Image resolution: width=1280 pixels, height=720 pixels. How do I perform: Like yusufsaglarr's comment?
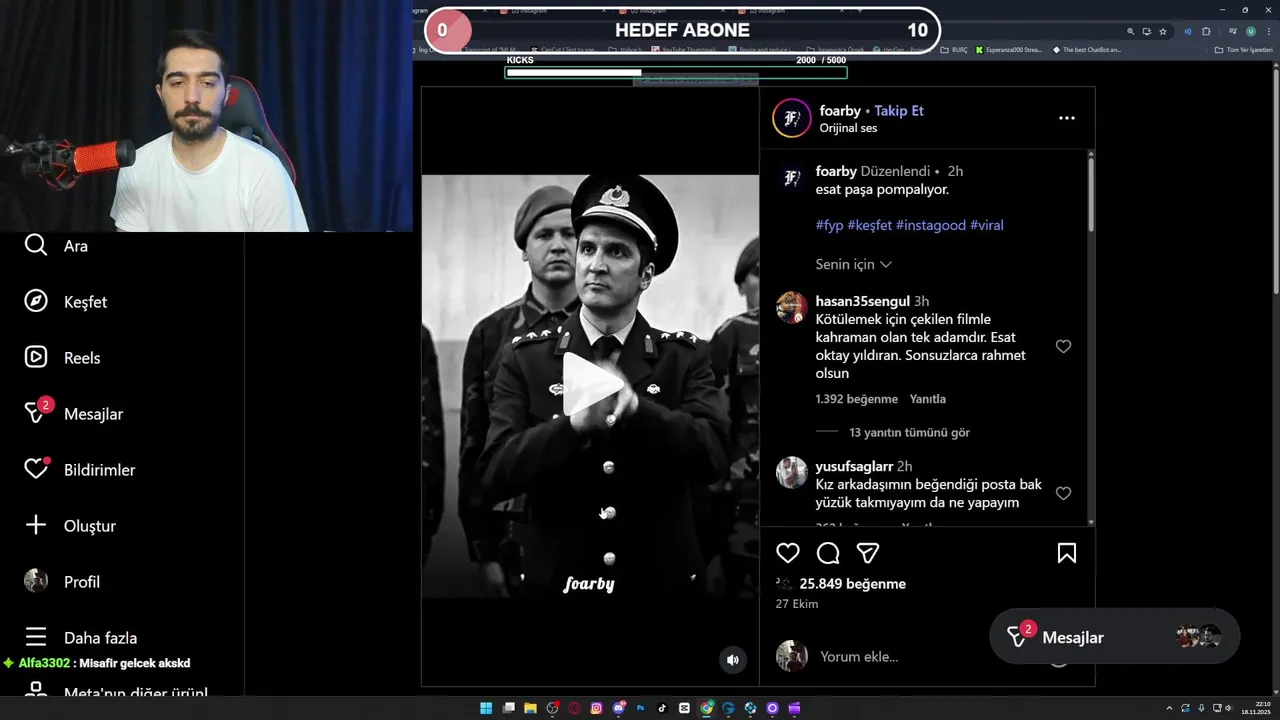pos(1063,493)
